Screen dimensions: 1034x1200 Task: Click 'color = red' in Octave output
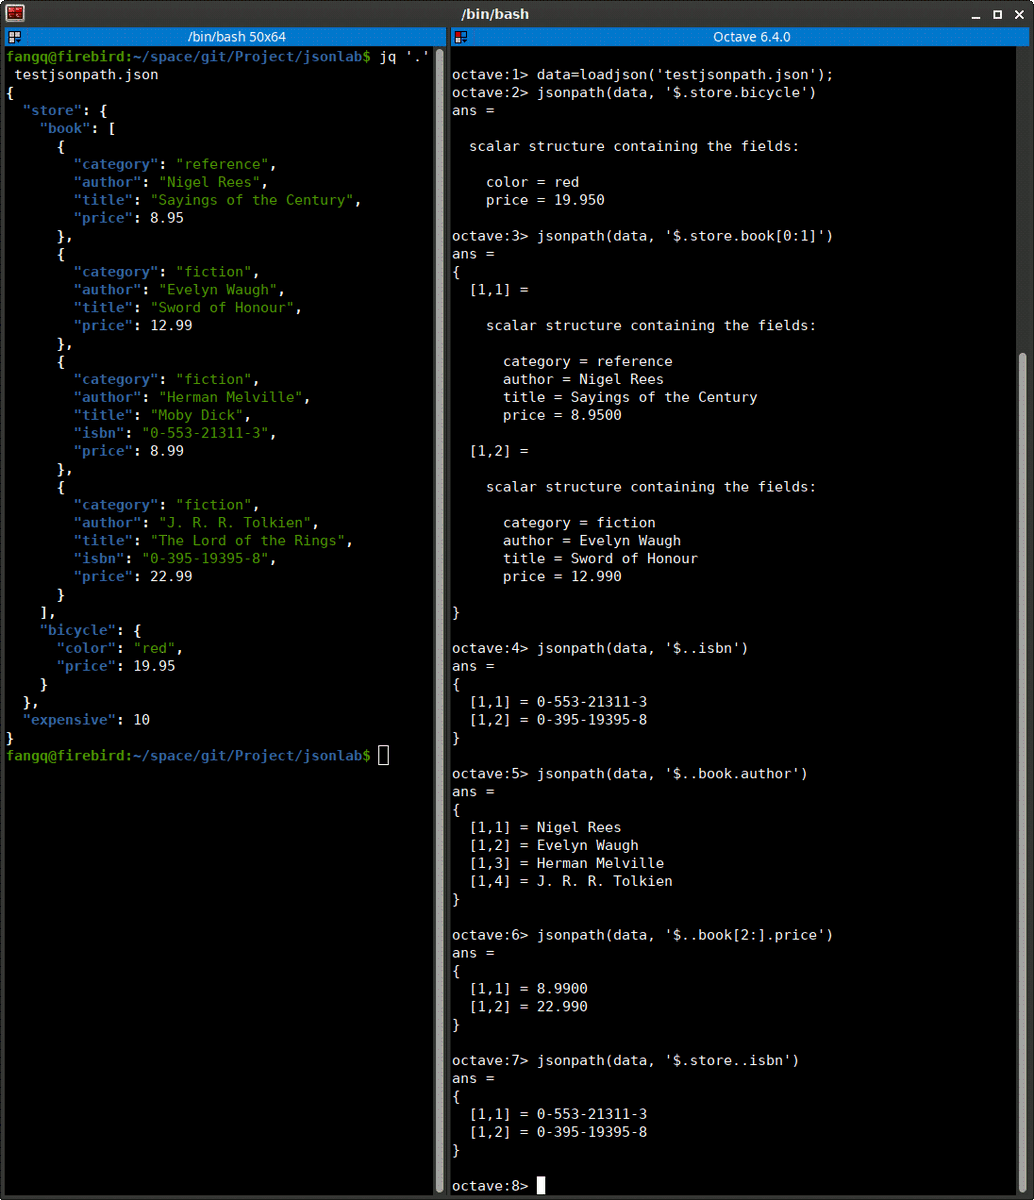[532, 183]
